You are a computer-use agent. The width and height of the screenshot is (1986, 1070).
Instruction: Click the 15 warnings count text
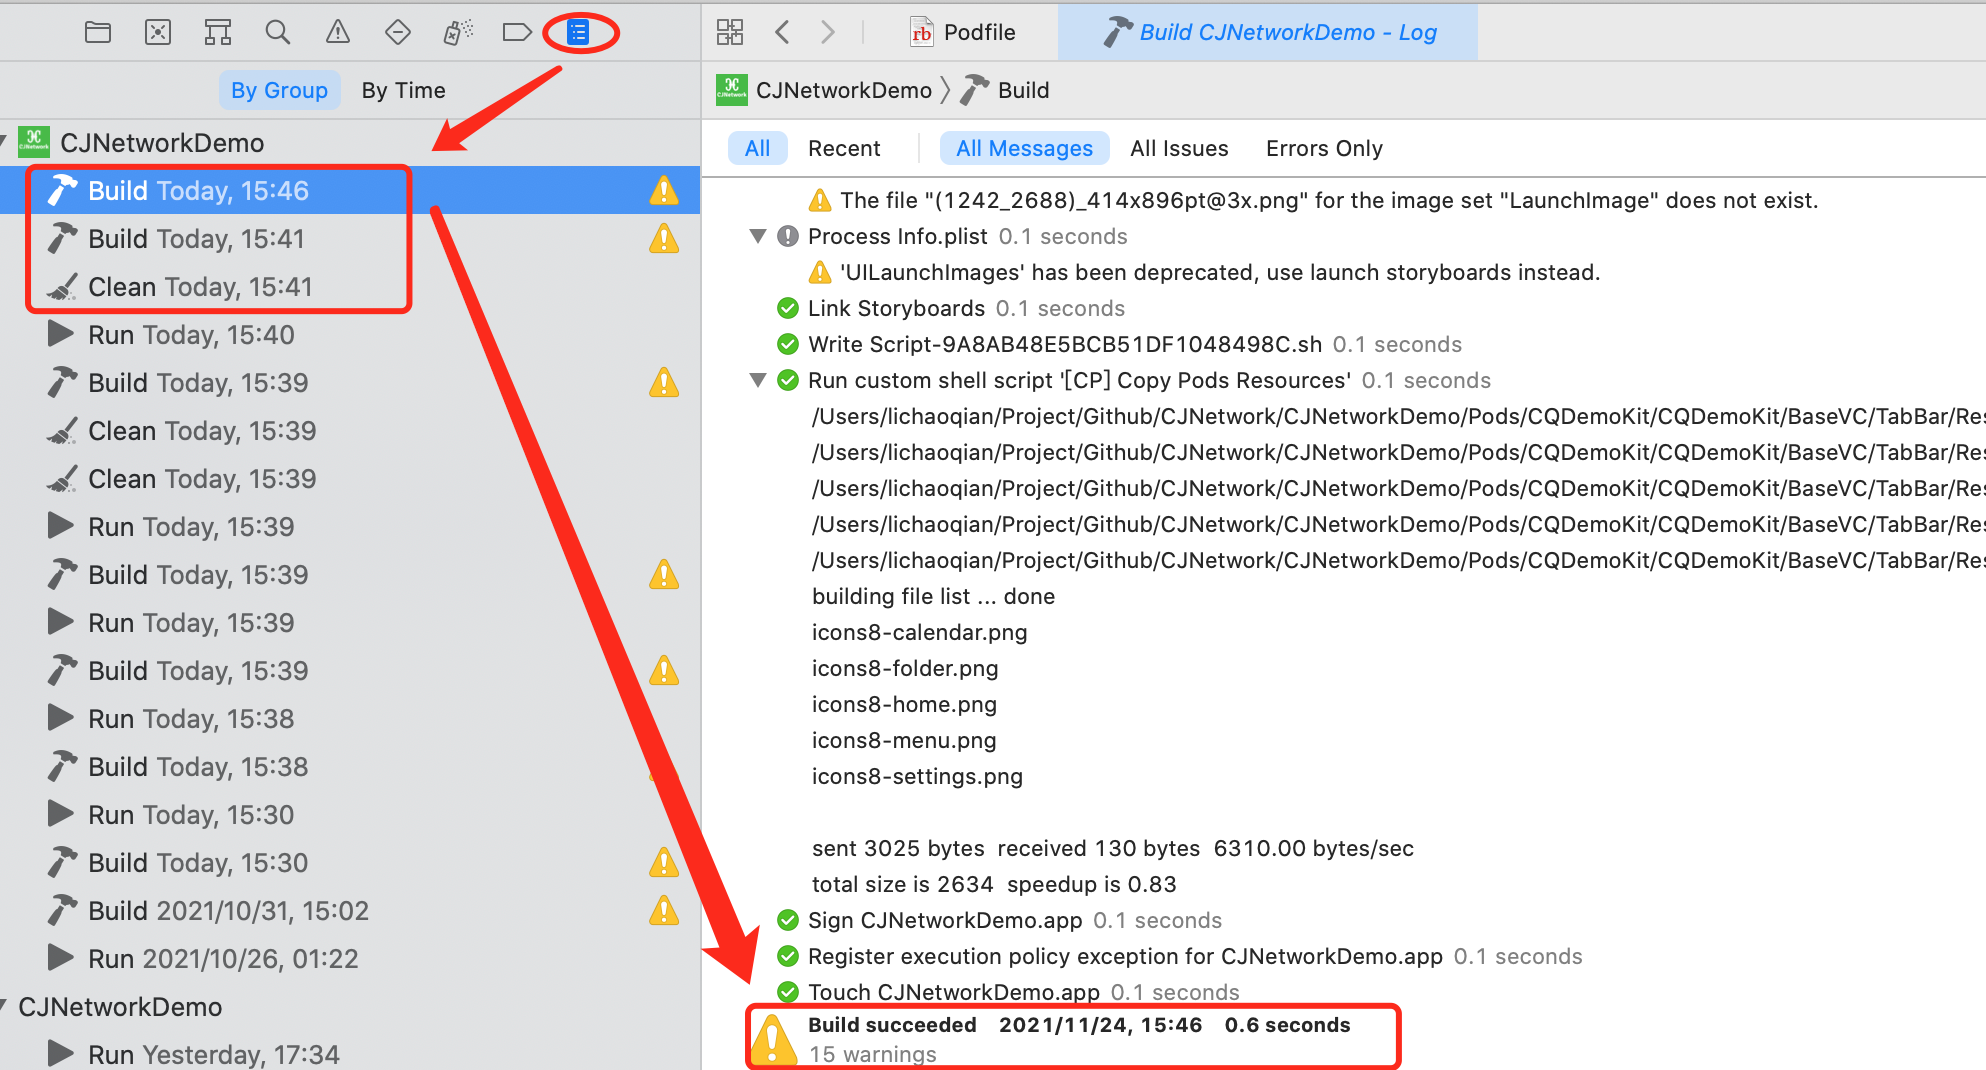coord(873,1054)
